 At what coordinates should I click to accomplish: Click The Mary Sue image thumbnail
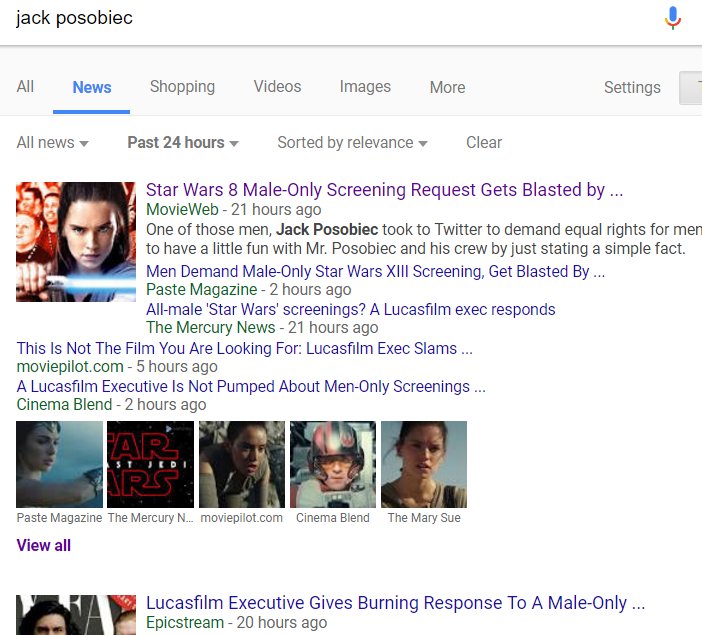[x=424, y=464]
